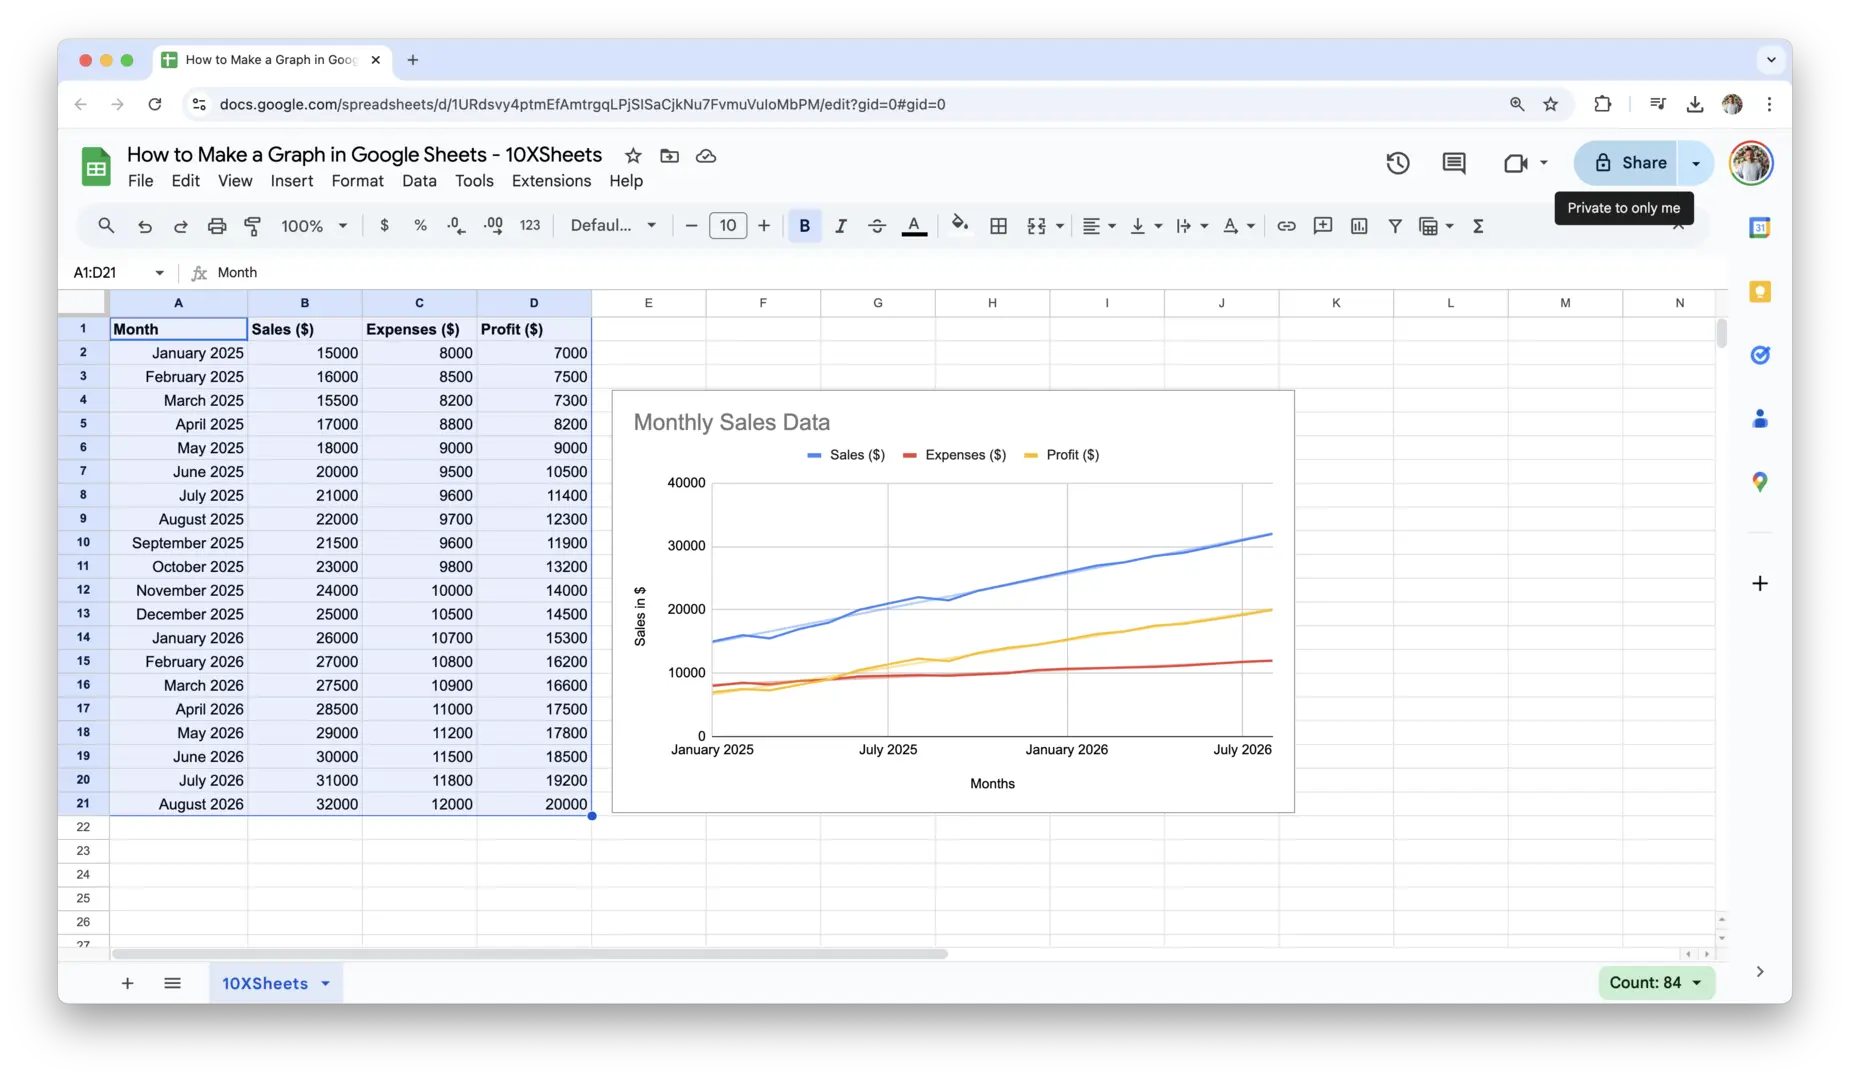Image resolution: width=1850 pixels, height=1080 pixels.
Task: Open Google Calendar side panel
Action: 1760,228
